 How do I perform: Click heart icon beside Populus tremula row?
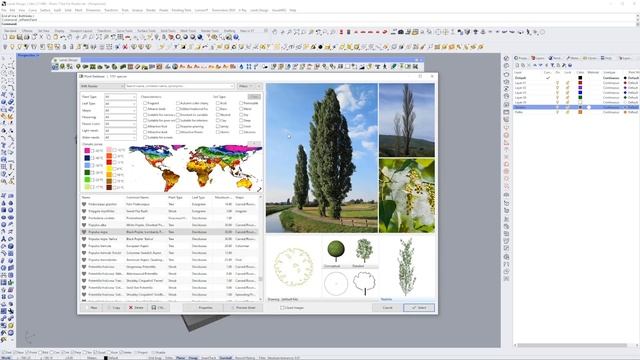pos(84,246)
